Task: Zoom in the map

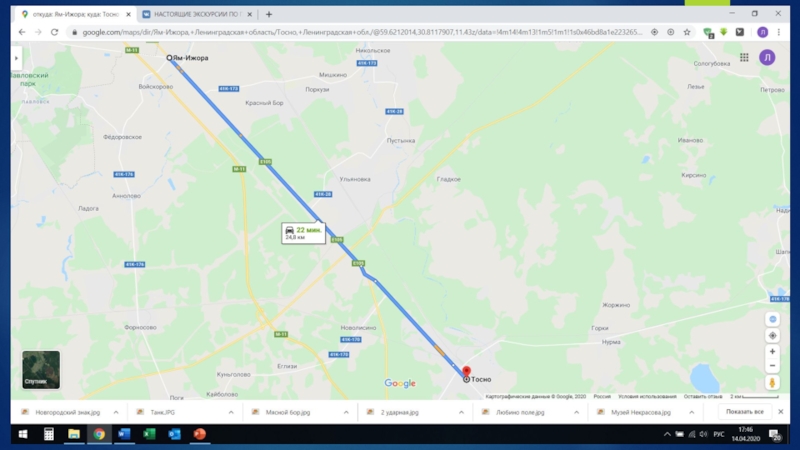Action: pyautogui.click(x=772, y=352)
